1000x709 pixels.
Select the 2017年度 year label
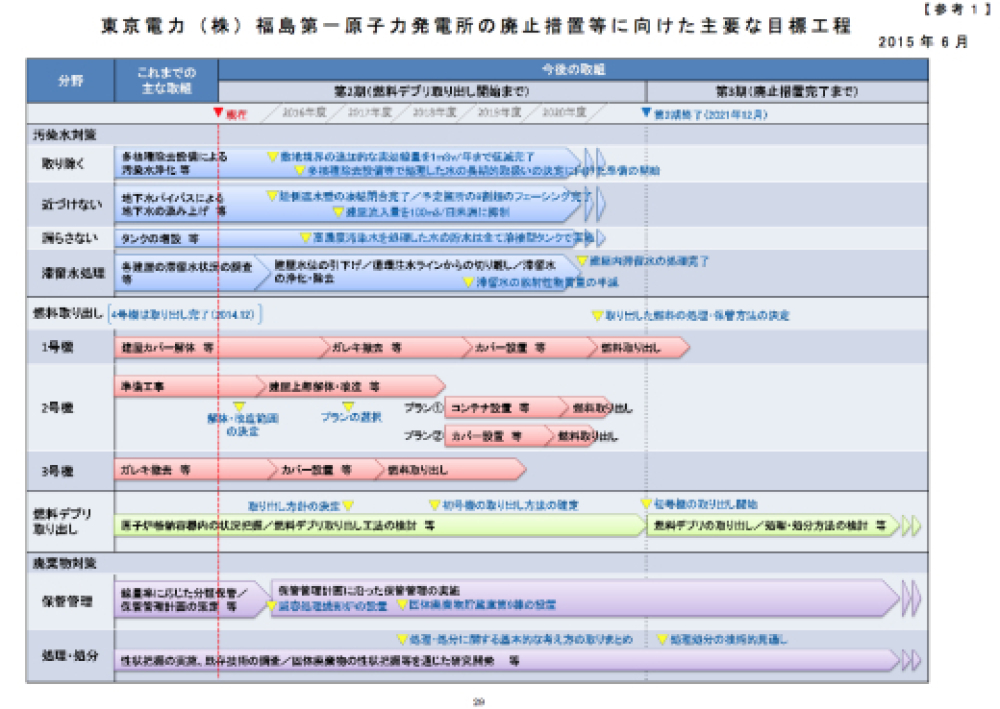pos(369,113)
